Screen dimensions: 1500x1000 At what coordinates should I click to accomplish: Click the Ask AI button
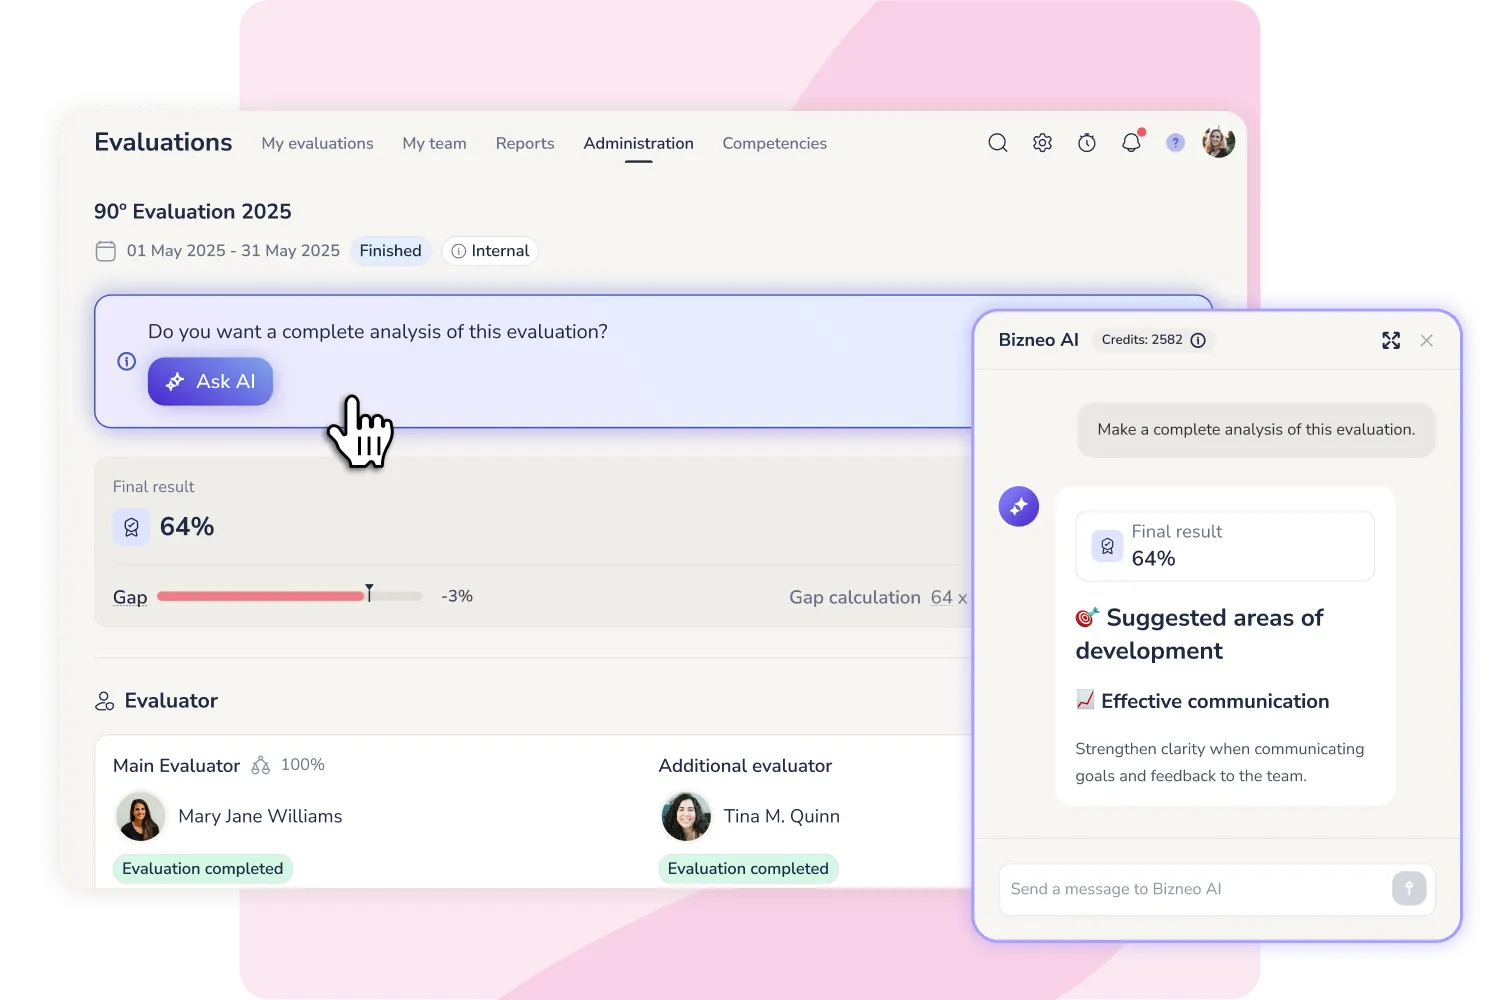(x=210, y=381)
